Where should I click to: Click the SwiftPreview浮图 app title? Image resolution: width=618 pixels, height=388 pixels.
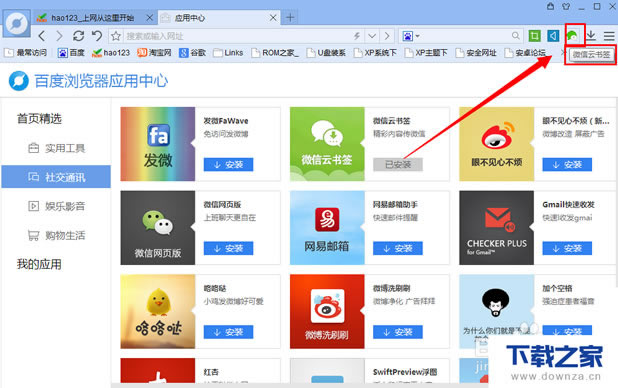405,372
